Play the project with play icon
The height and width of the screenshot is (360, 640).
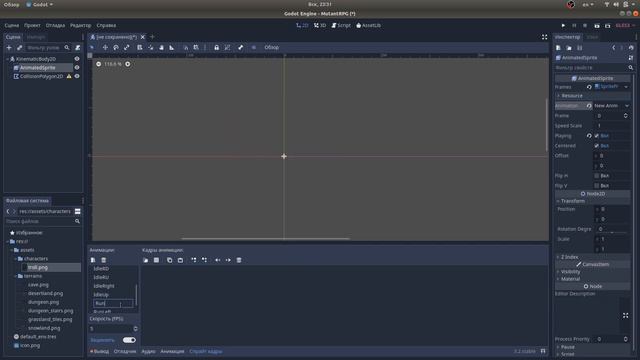click(x=563, y=25)
